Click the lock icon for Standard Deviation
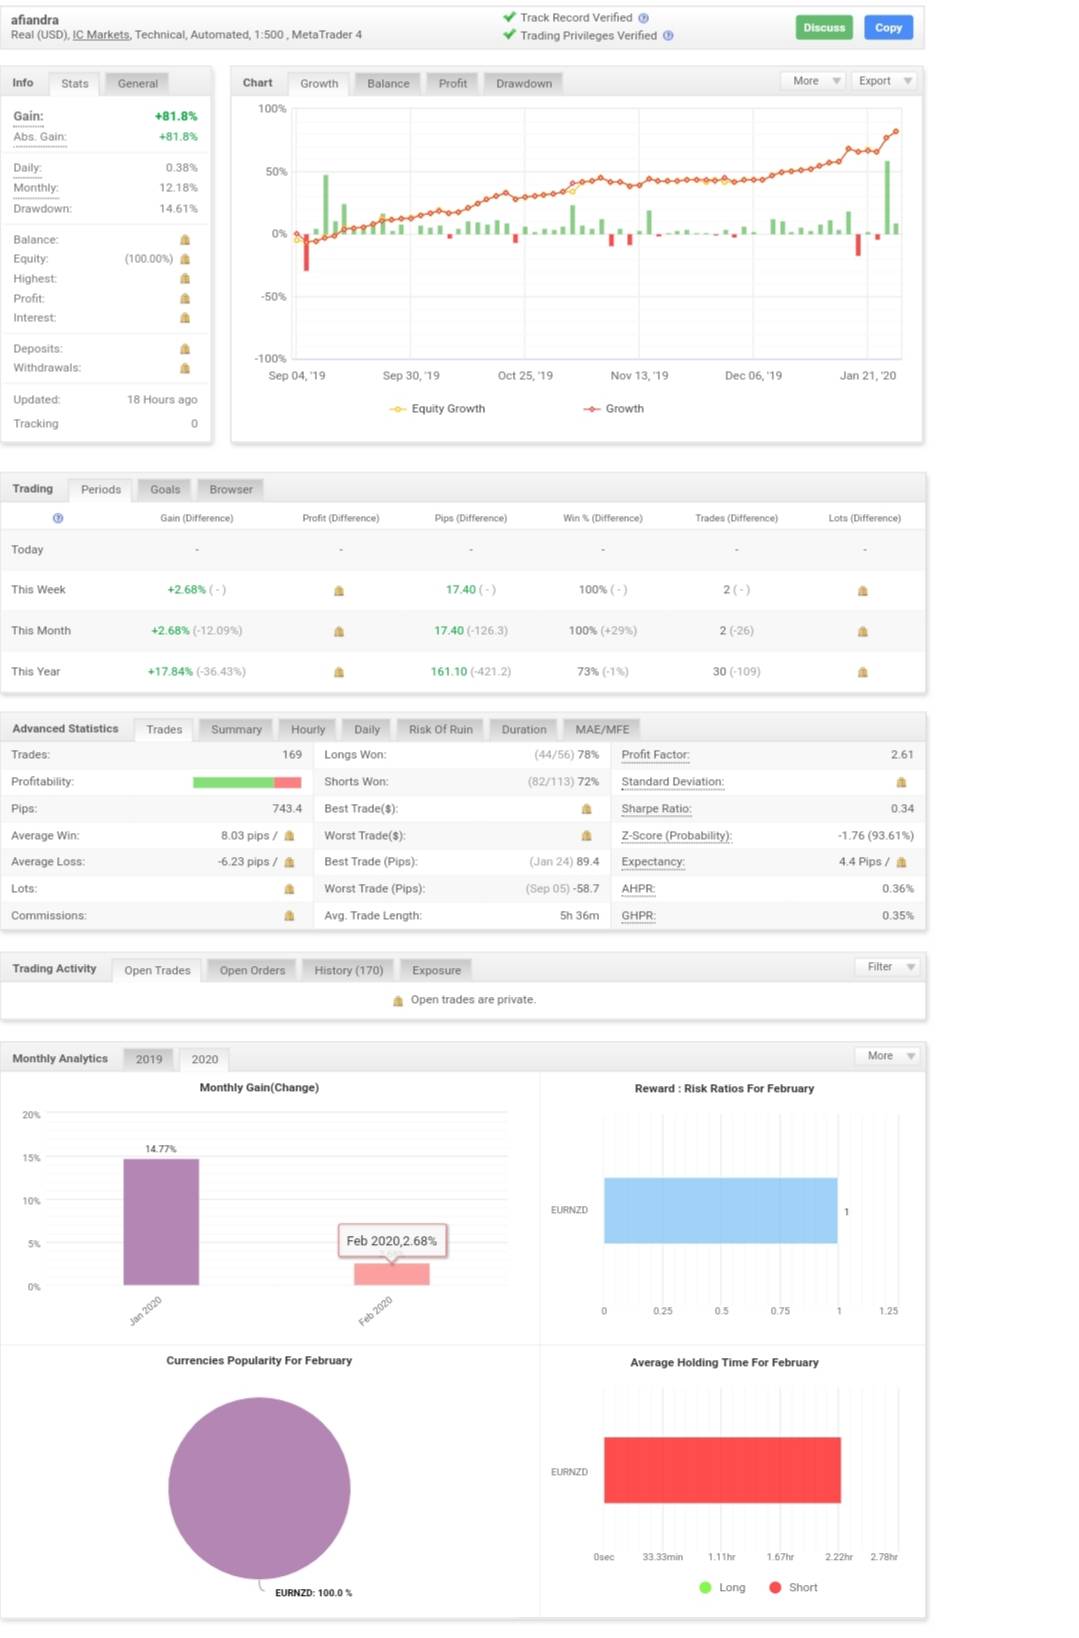Screen dimensions: 1079x1638 pyautogui.click(x=901, y=782)
